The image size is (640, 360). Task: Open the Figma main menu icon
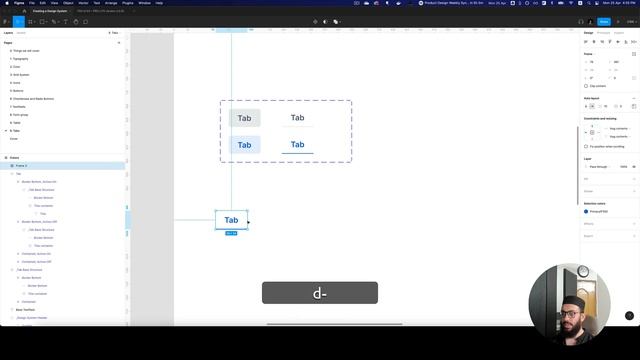[5, 22]
